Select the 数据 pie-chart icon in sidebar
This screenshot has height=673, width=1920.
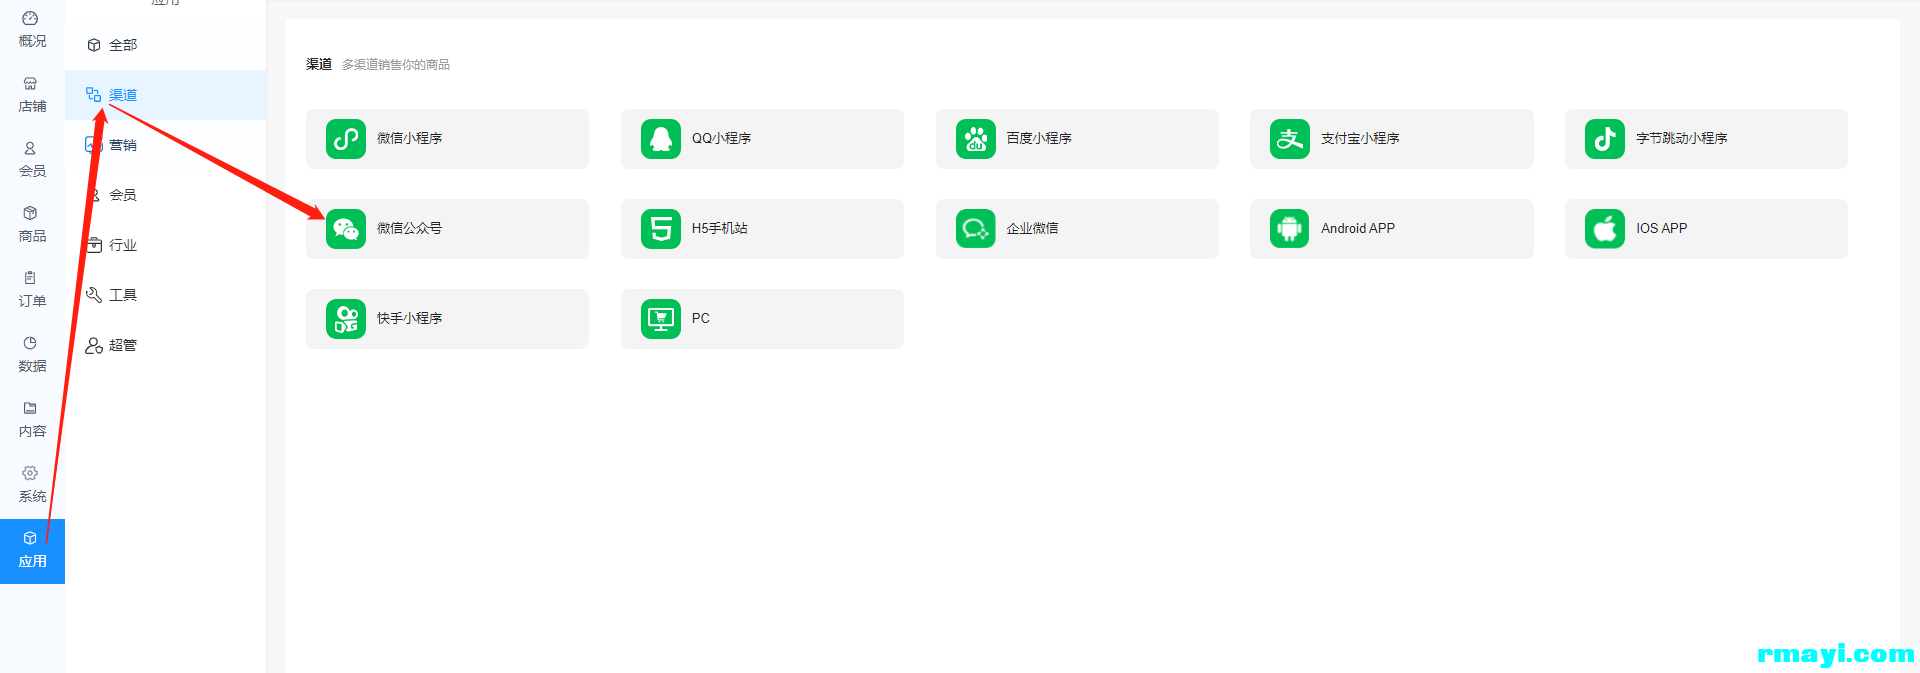30,343
